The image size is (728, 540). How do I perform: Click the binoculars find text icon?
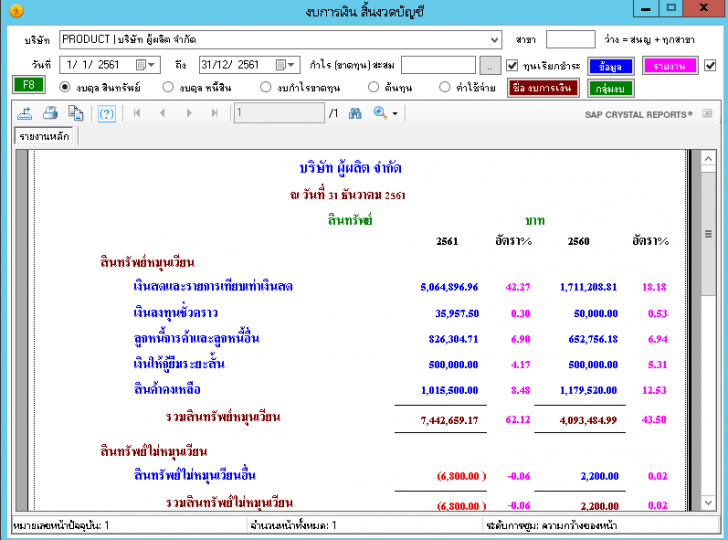pos(355,113)
